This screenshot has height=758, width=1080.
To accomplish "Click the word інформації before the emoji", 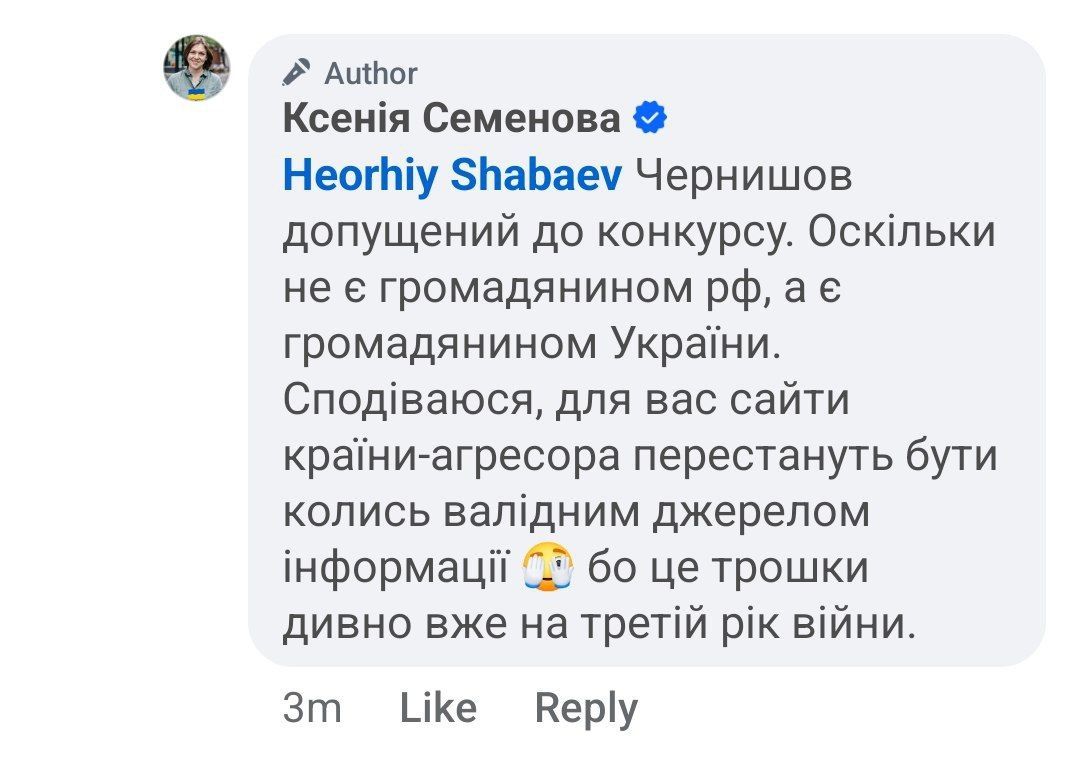I will pyautogui.click(x=396, y=569).
